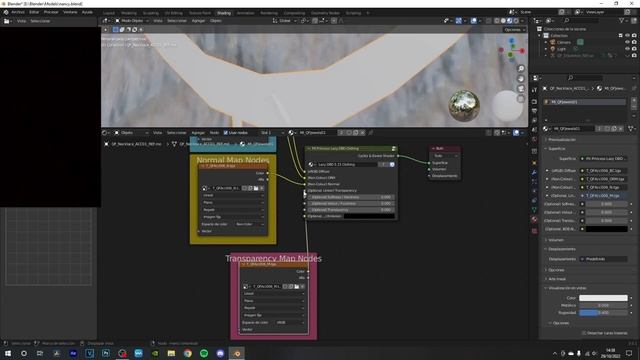640x360 pixels.
Task: Toggle Light visibility eye in the outliner
Action: [627, 49]
